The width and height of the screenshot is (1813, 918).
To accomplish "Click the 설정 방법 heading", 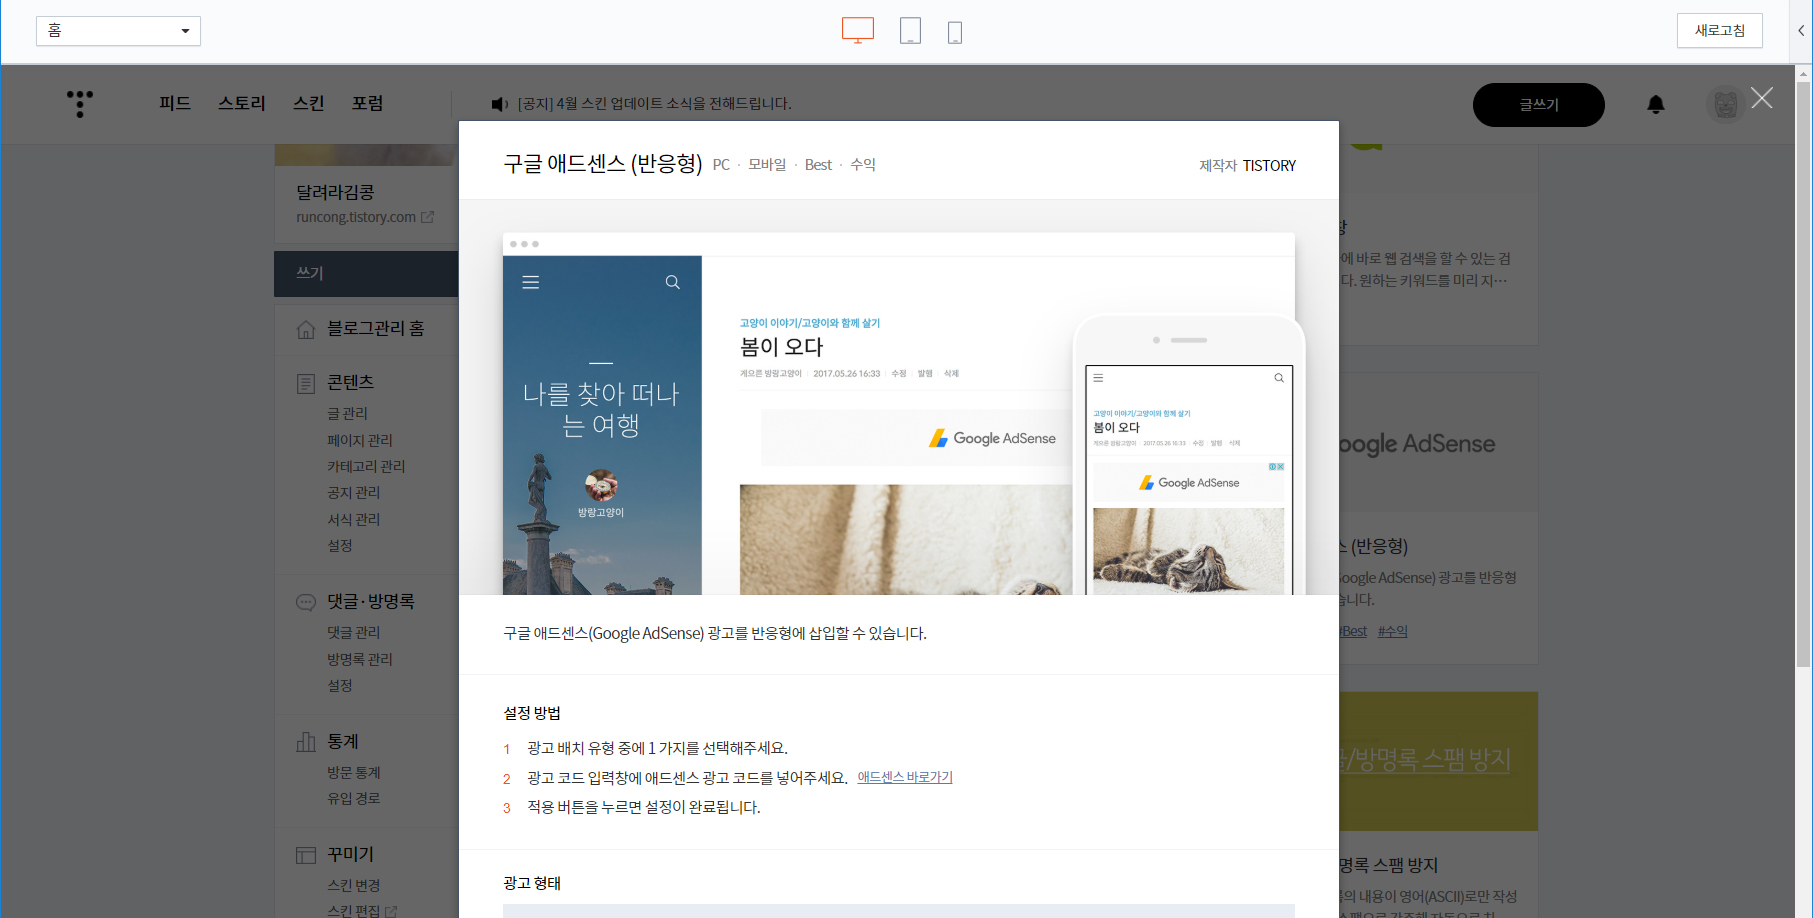I will pos(532,714).
